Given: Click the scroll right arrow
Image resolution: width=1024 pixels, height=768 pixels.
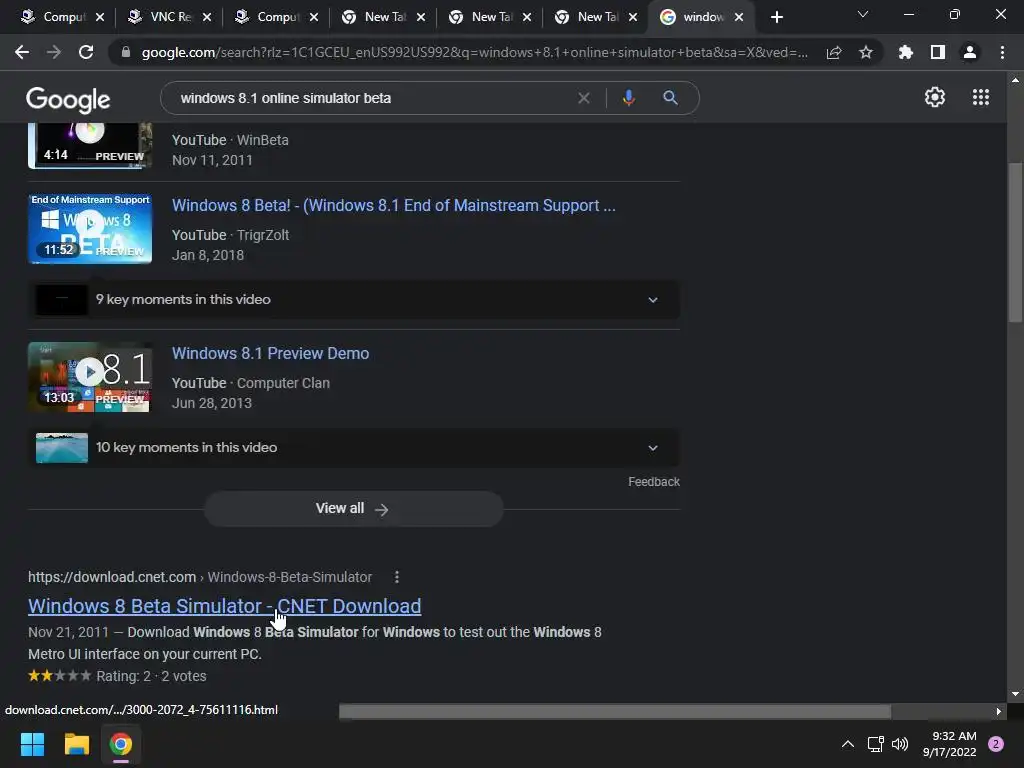Looking at the screenshot, I should pos(998,711).
